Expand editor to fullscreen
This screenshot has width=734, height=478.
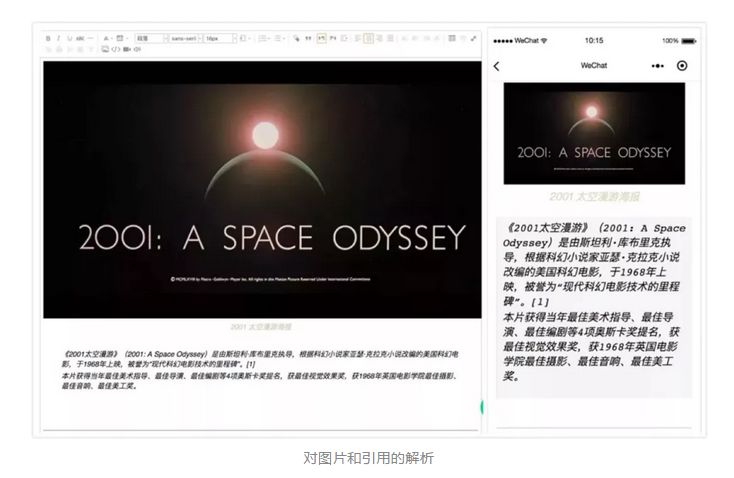474,38
